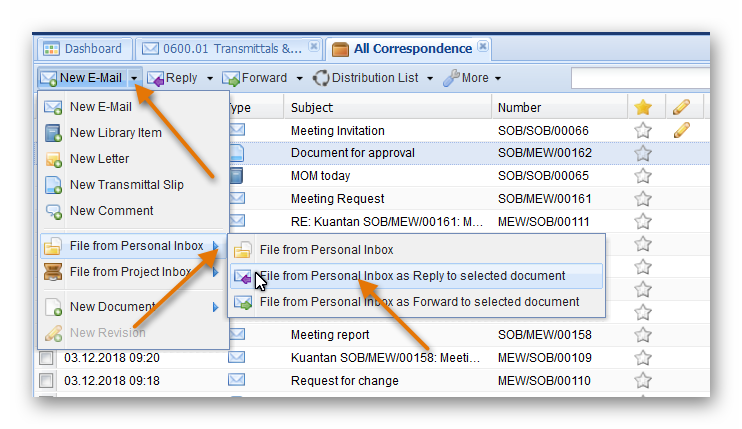
Task: Click the search input field in toolbar
Action: (x=638, y=78)
